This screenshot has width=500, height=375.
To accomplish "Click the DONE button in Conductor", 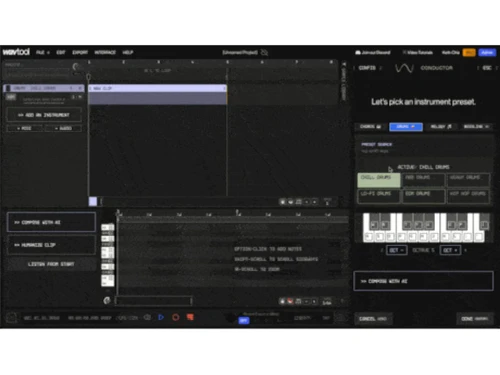I will coord(474,319).
